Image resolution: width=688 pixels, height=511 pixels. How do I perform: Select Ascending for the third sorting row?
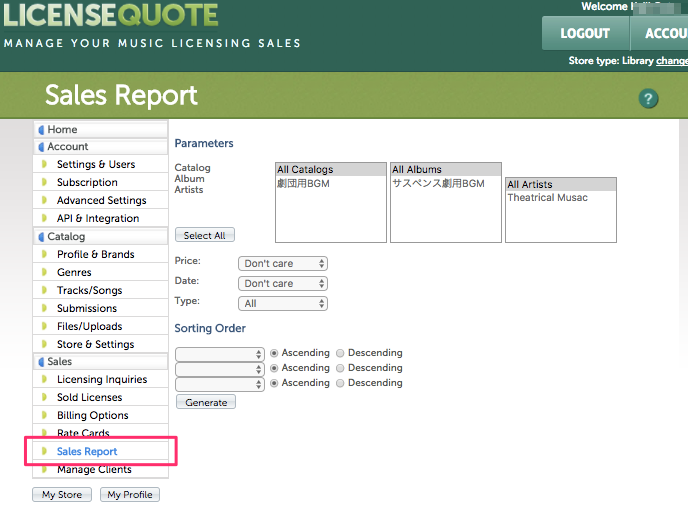[x=274, y=383]
